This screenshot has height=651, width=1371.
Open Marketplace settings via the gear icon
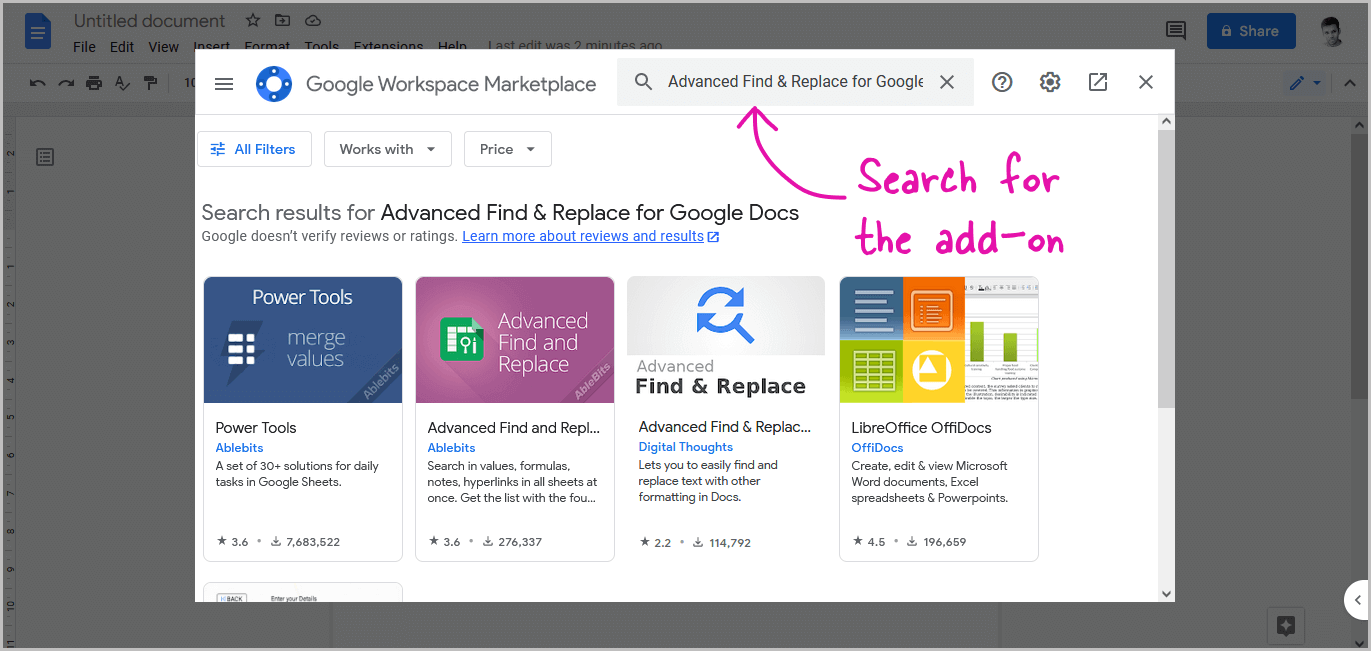pyautogui.click(x=1050, y=82)
